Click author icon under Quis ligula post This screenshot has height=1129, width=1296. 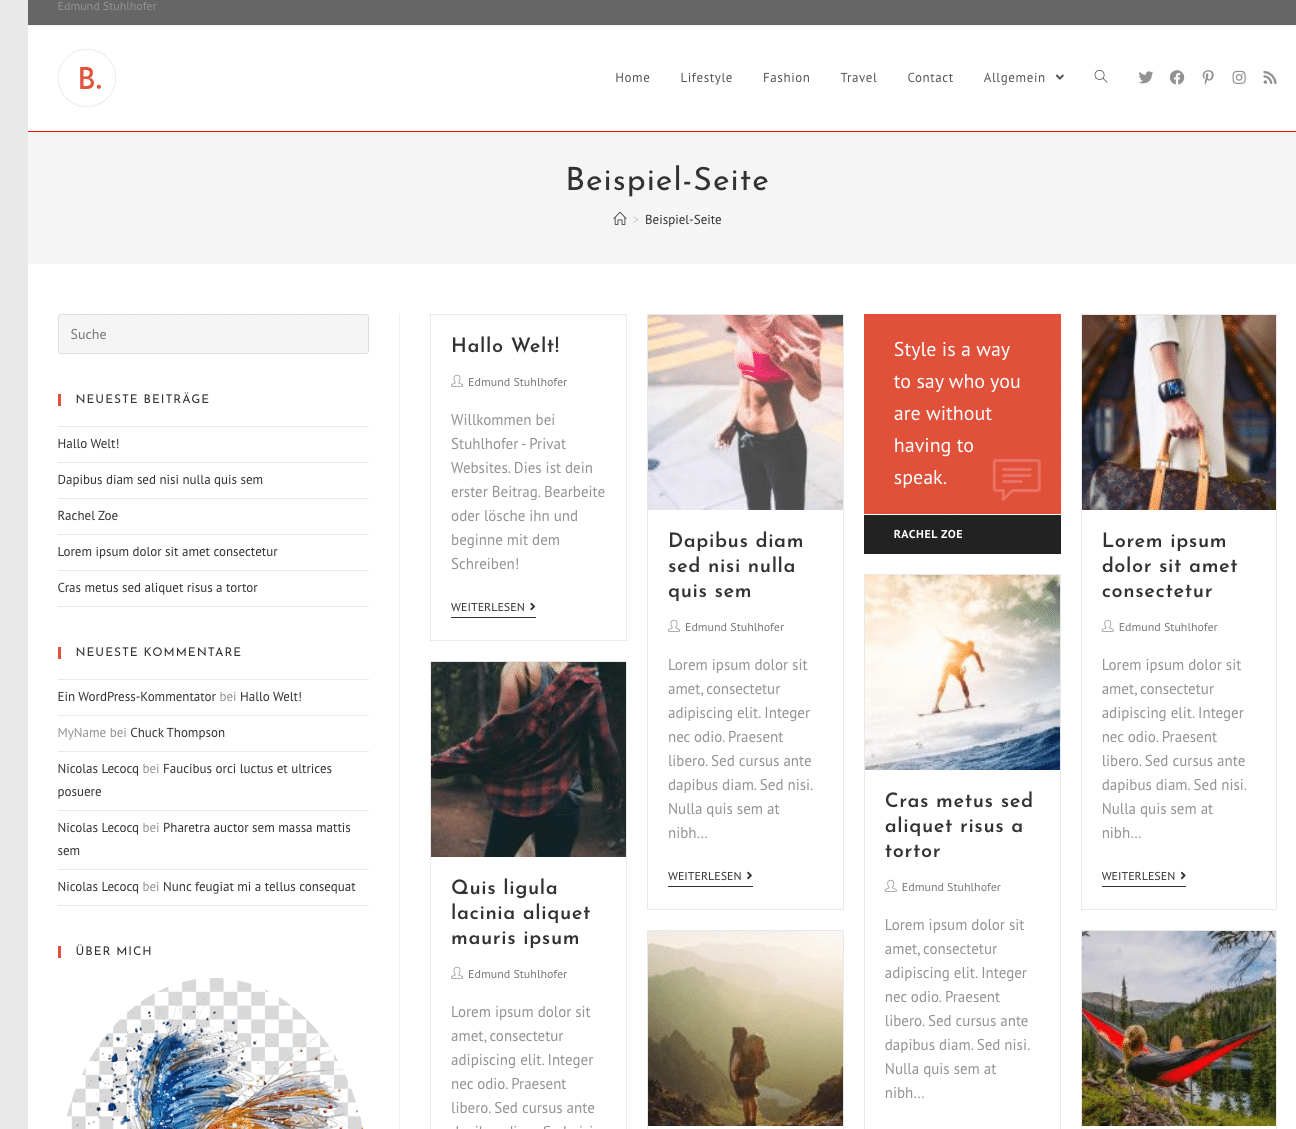click(x=457, y=973)
